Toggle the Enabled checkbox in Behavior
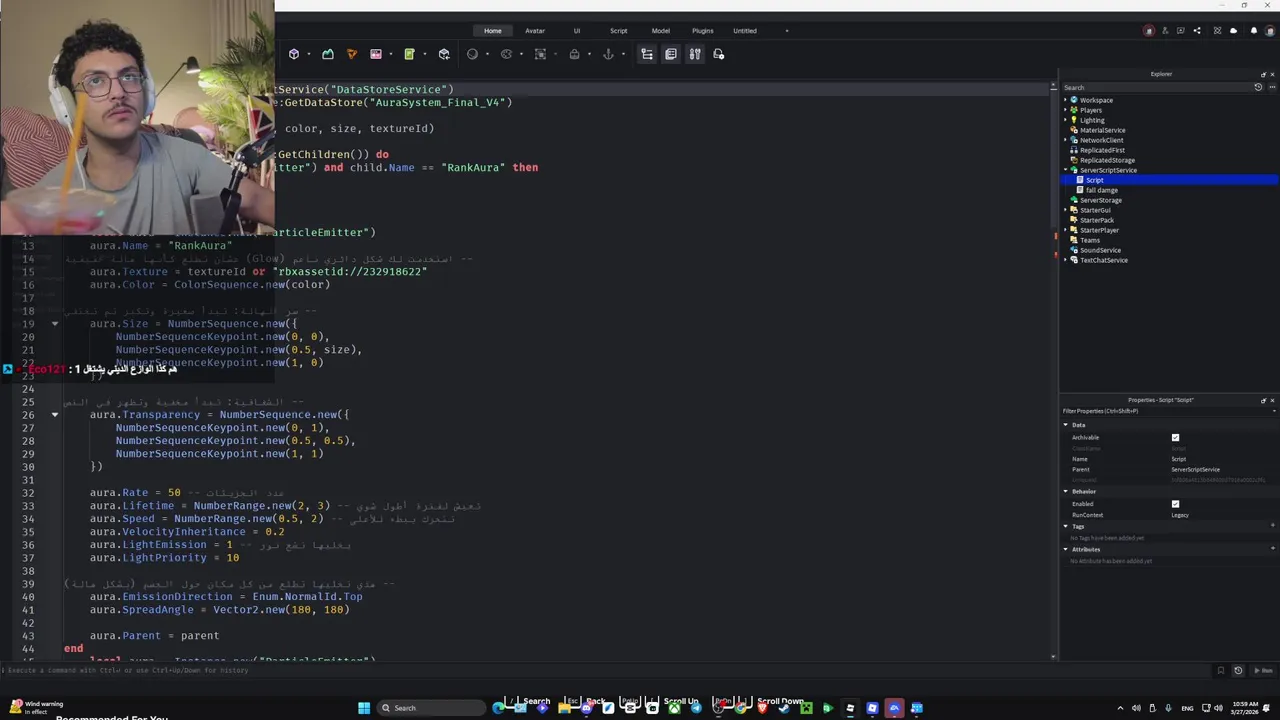Image resolution: width=1280 pixels, height=720 pixels. [1175, 504]
